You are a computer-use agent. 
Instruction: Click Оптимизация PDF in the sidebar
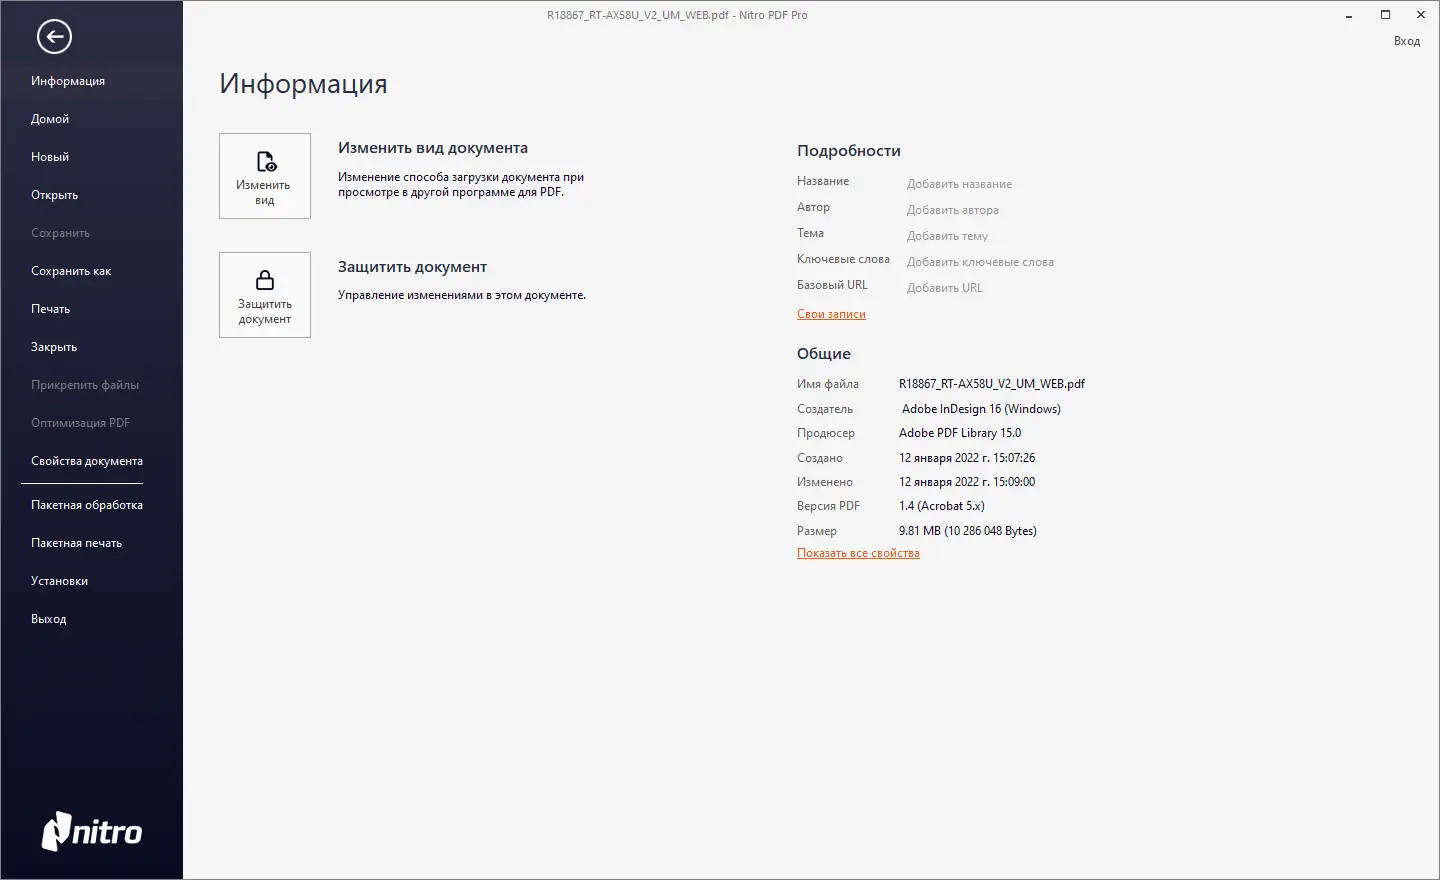click(x=81, y=423)
